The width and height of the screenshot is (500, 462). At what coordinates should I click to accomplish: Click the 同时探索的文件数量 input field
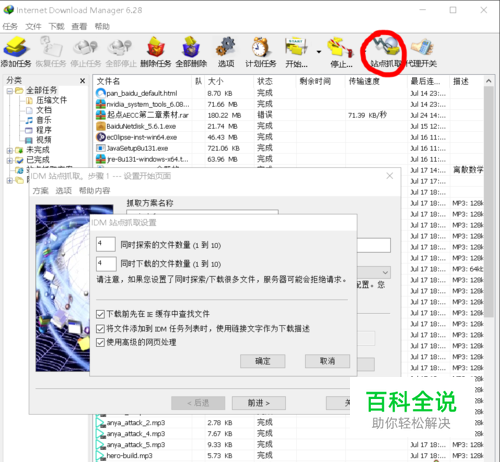(x=106, y=244)
